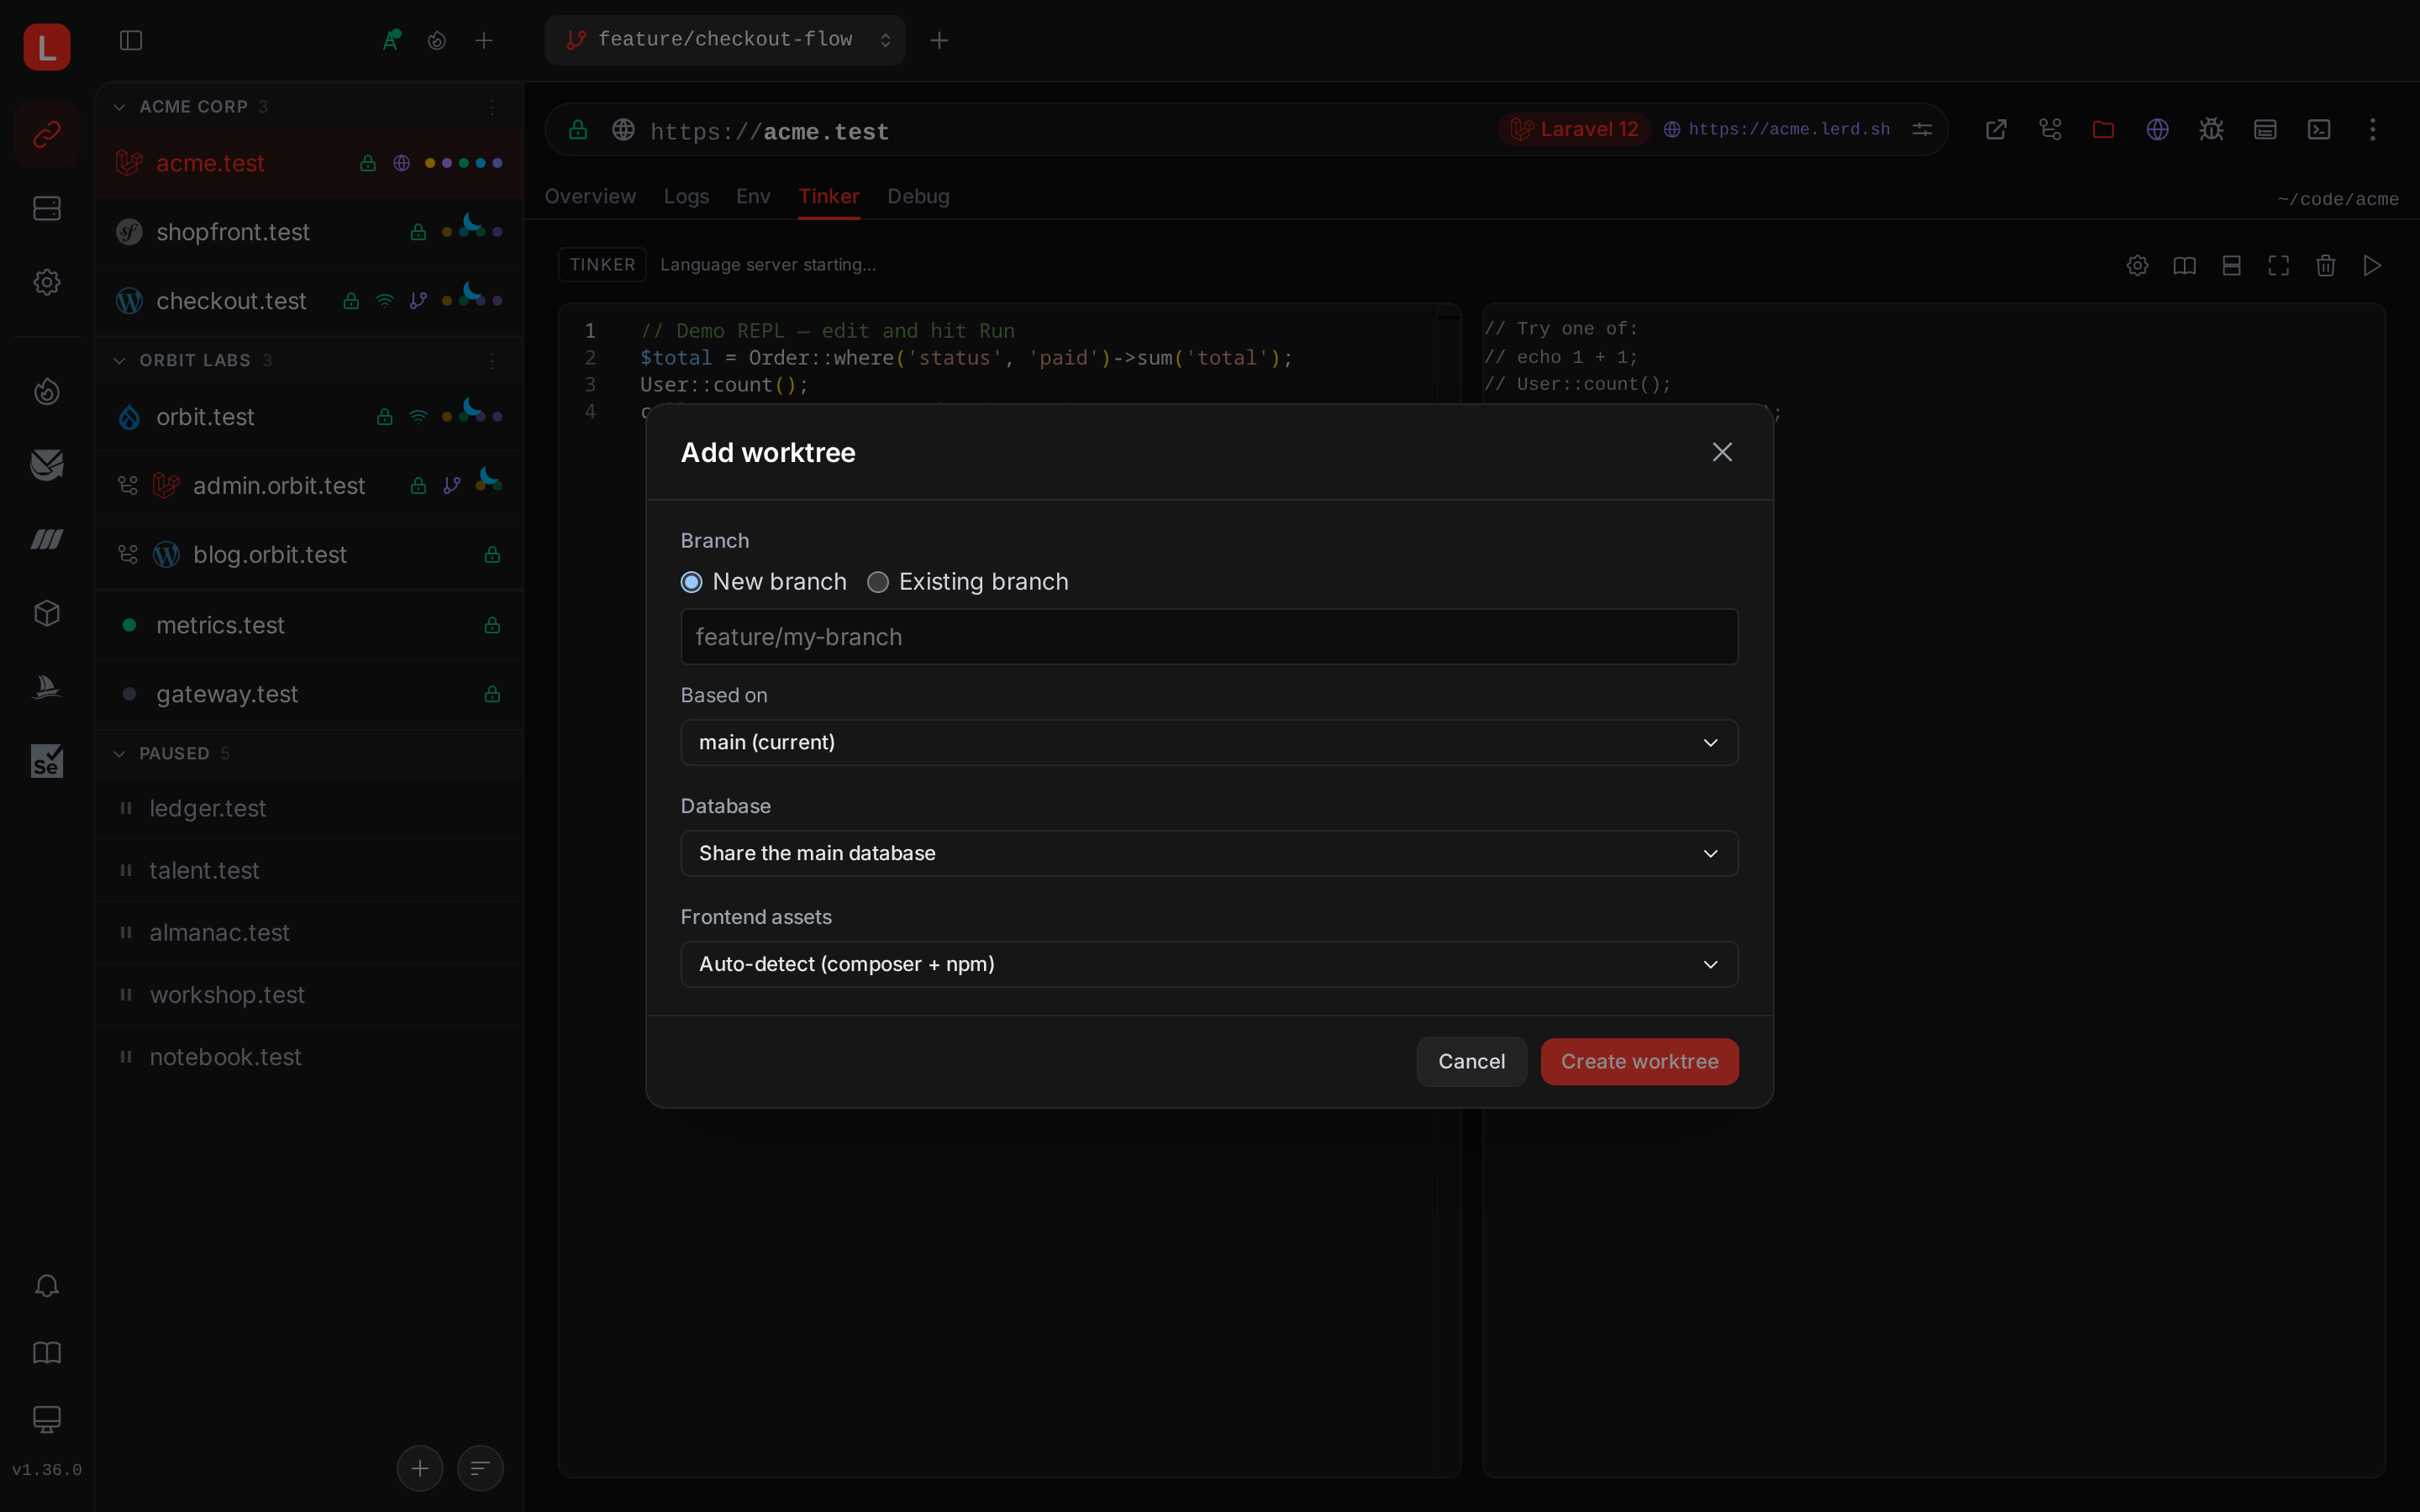2420x1512 pixels.
Task: Collapse the ACME CORP group
Action: (x=119, y=107)
